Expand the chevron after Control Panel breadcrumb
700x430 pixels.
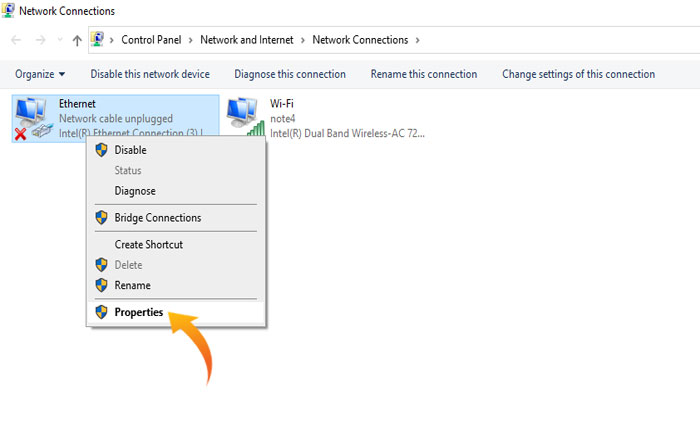pyautogui.click(x=190, y=40)
